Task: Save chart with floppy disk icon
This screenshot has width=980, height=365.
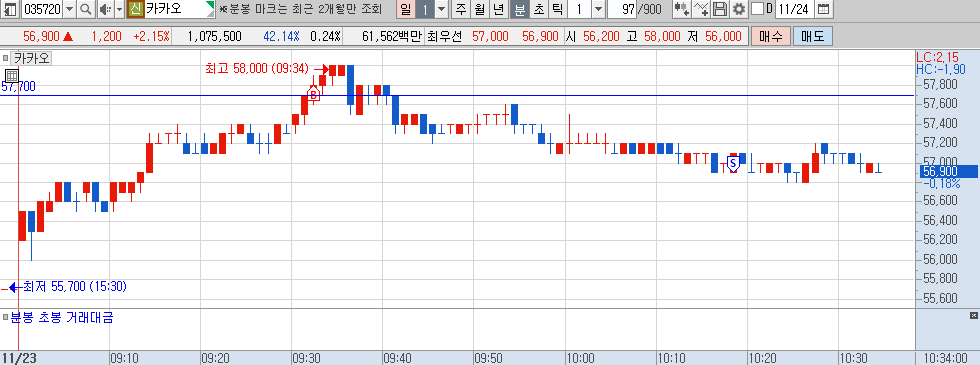Action: pyautogui.click(x=721, y=9)
